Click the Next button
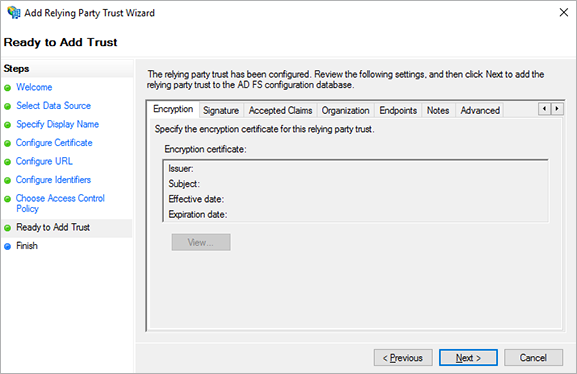577x374 pixels. [468, 357]
